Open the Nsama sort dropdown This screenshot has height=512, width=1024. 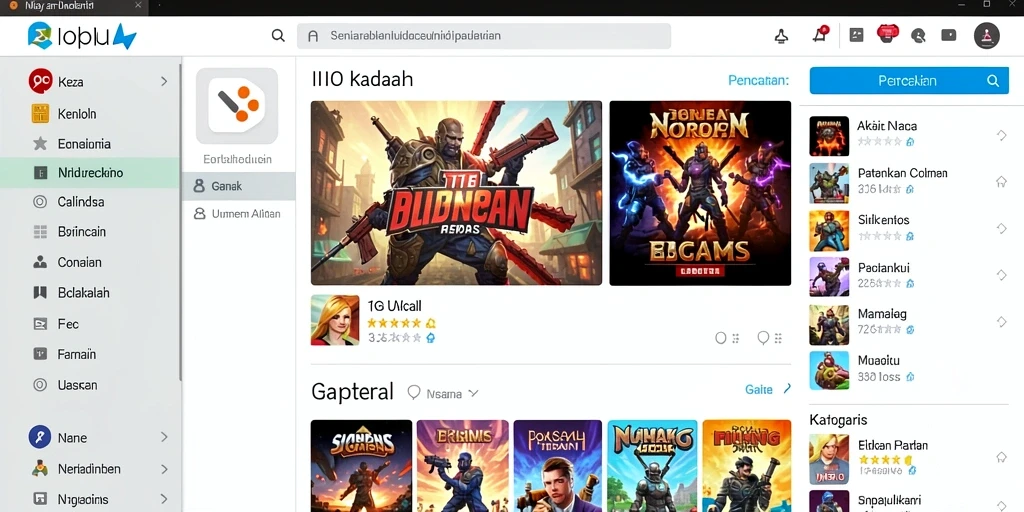pyautogui.click(x=443, y=394)
